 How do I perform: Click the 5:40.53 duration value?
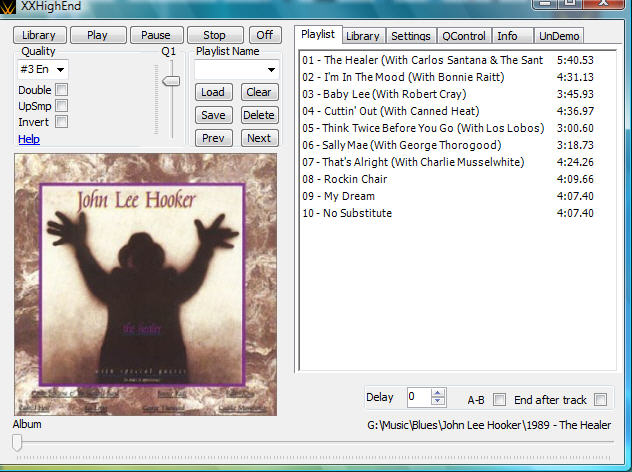coord(575,60)
